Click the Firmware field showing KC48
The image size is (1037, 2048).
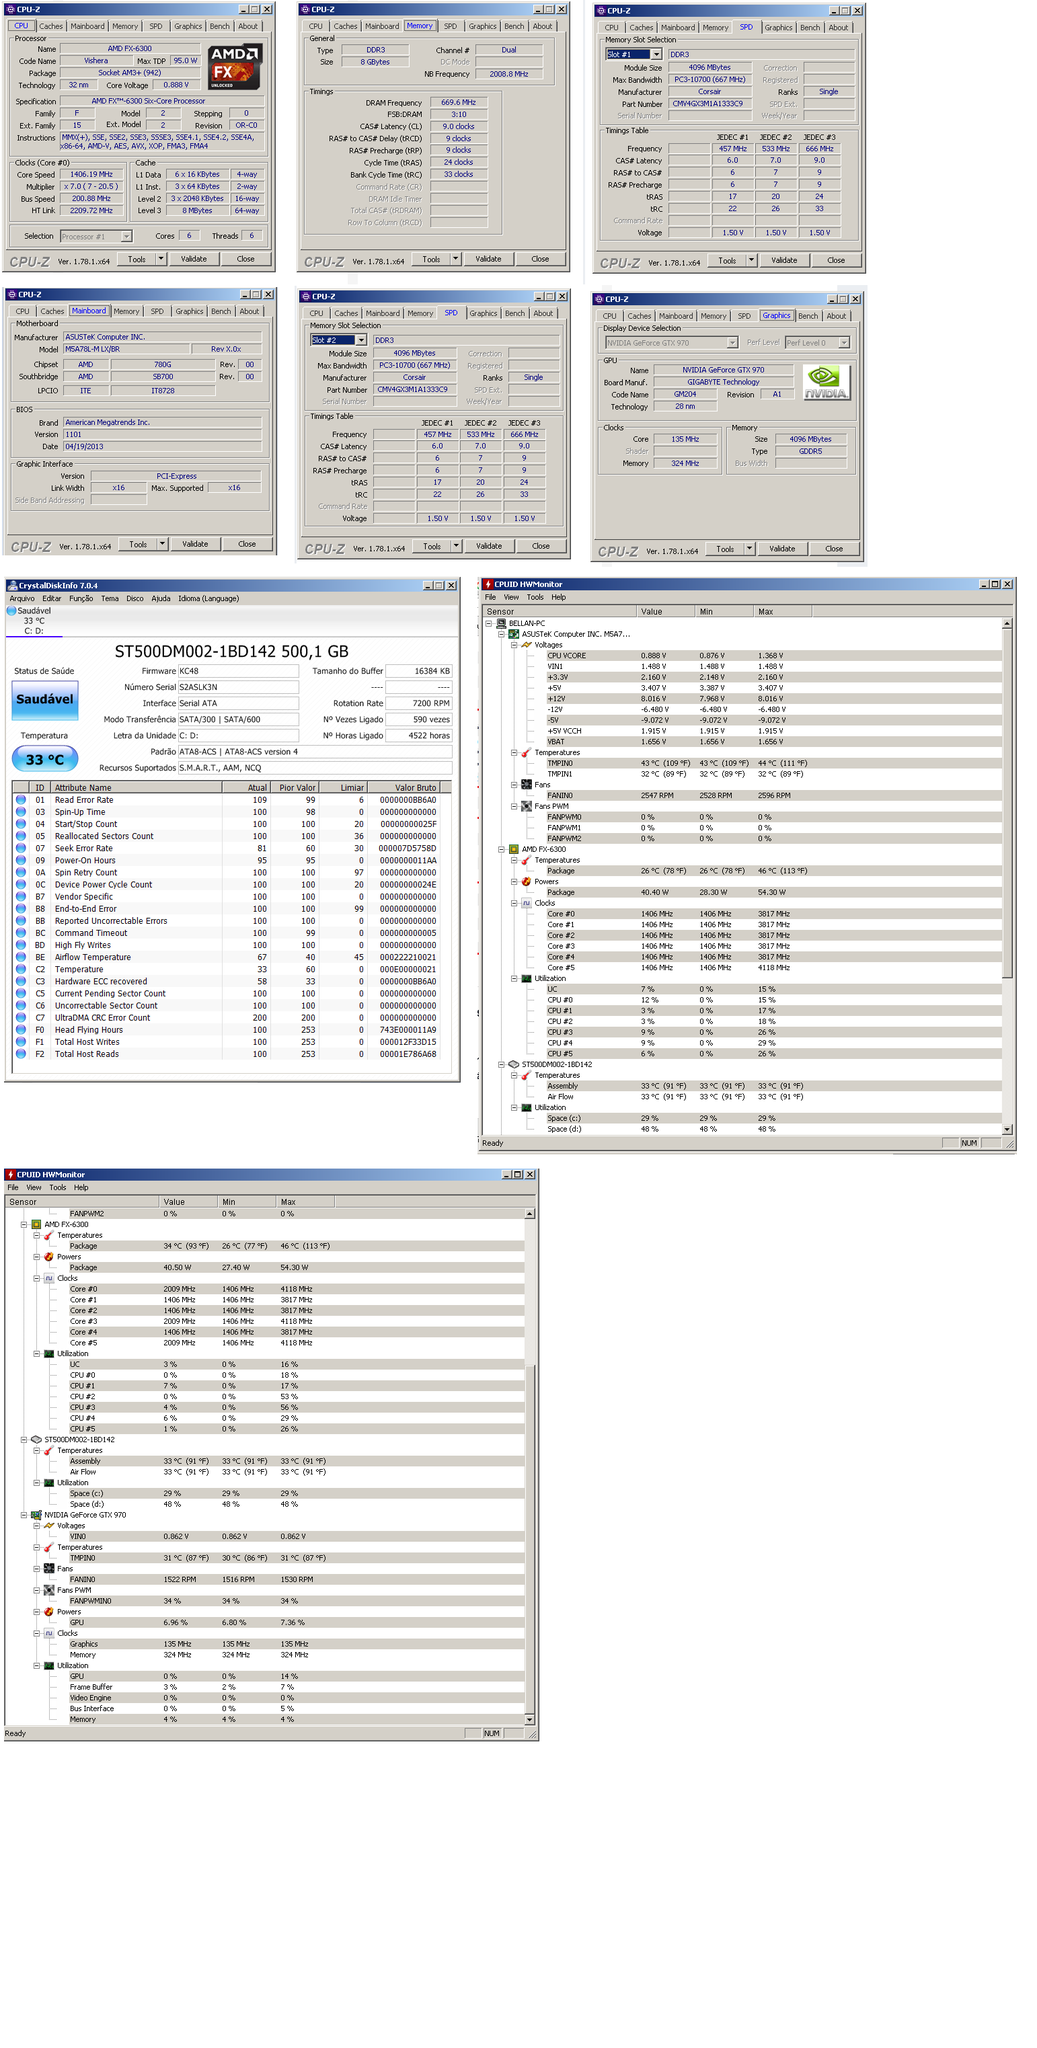pos(238,671)
